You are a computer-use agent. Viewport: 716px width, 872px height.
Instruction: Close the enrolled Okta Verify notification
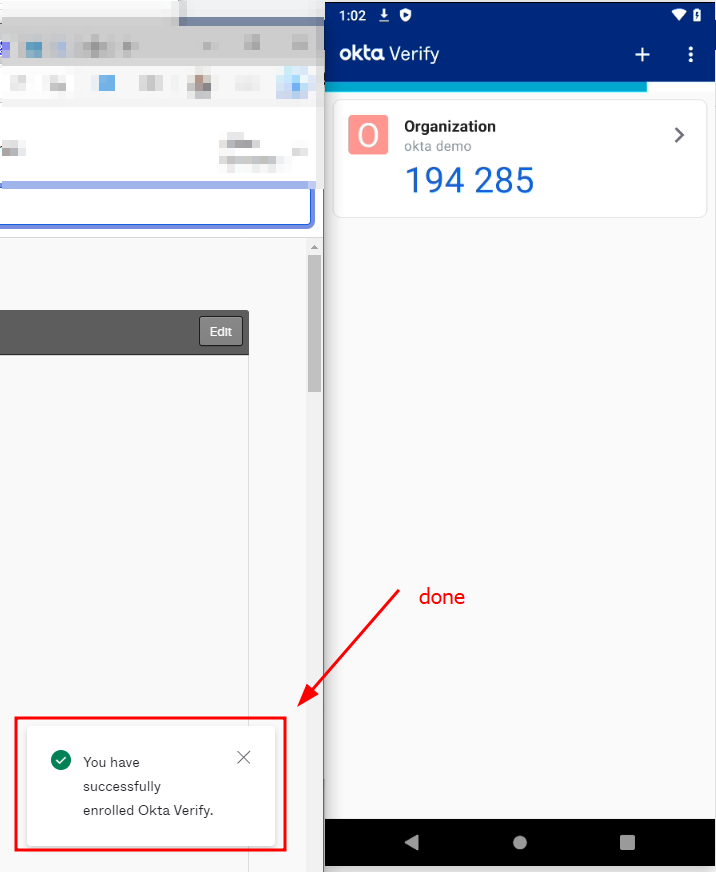pos(244,757)
